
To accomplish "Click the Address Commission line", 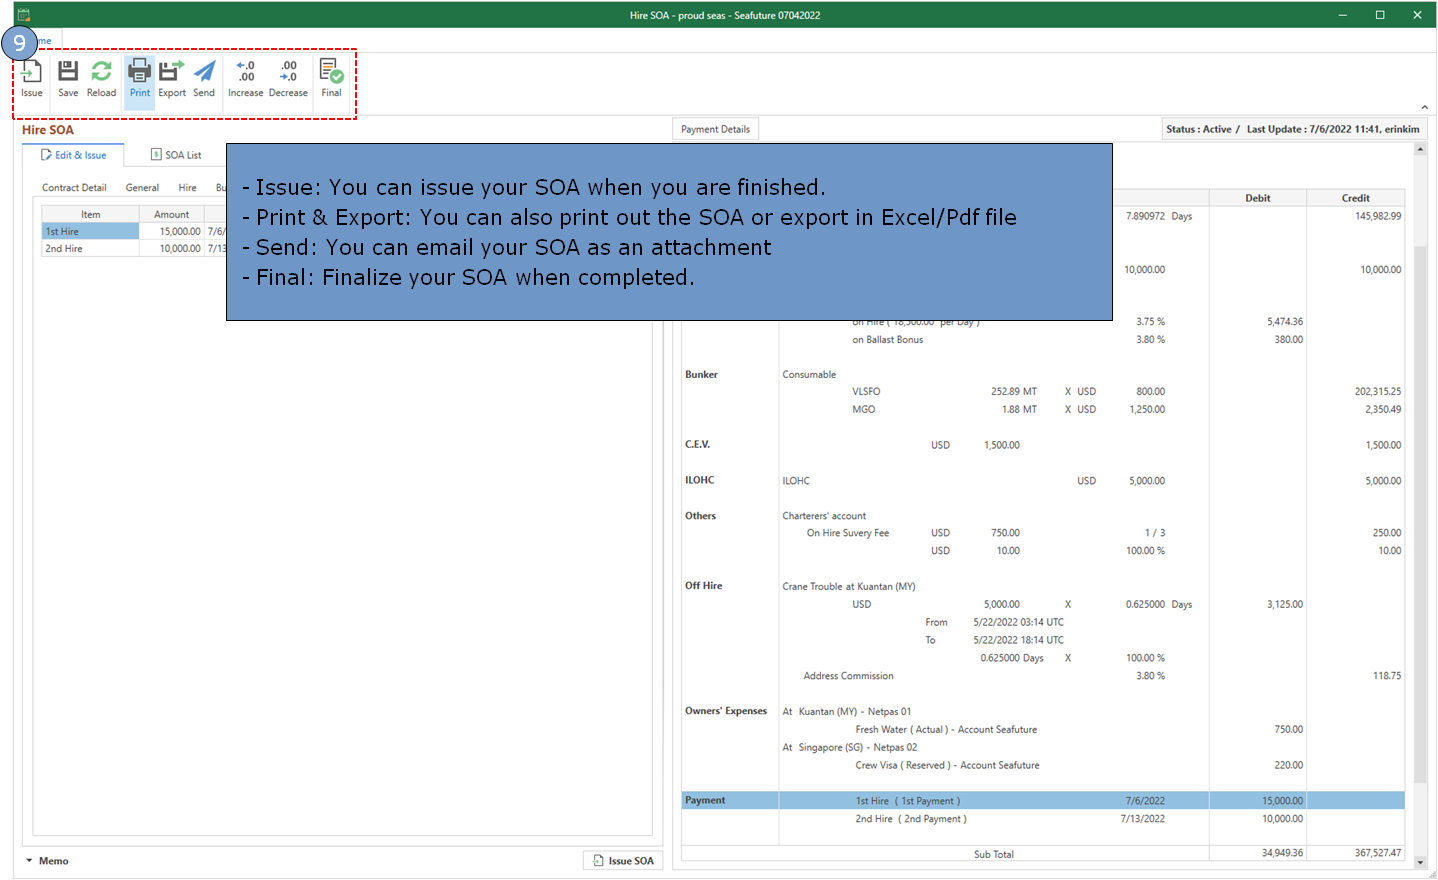I will 848,676.
